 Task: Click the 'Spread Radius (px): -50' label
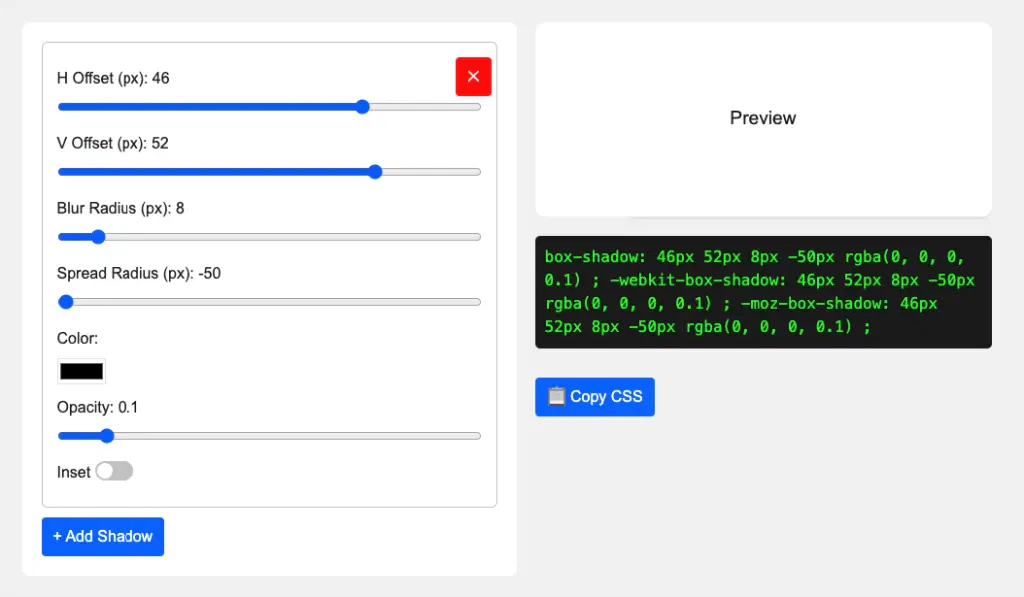click(x=139, y=273)
